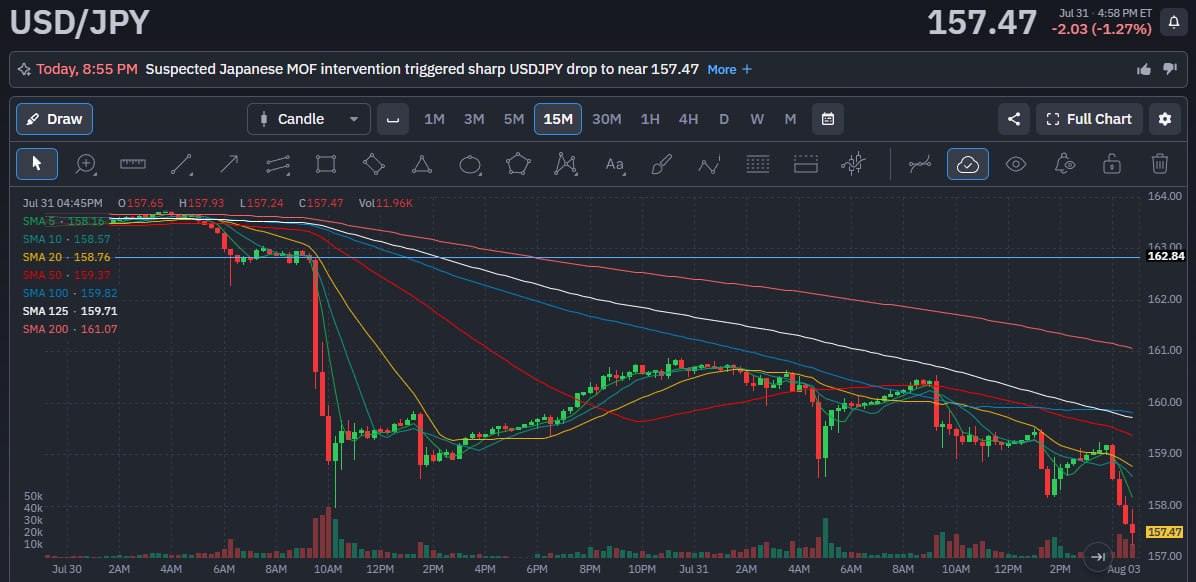The image size is (1196, 582).
Task: Open chart settings gear
Action: (1165, 119)
